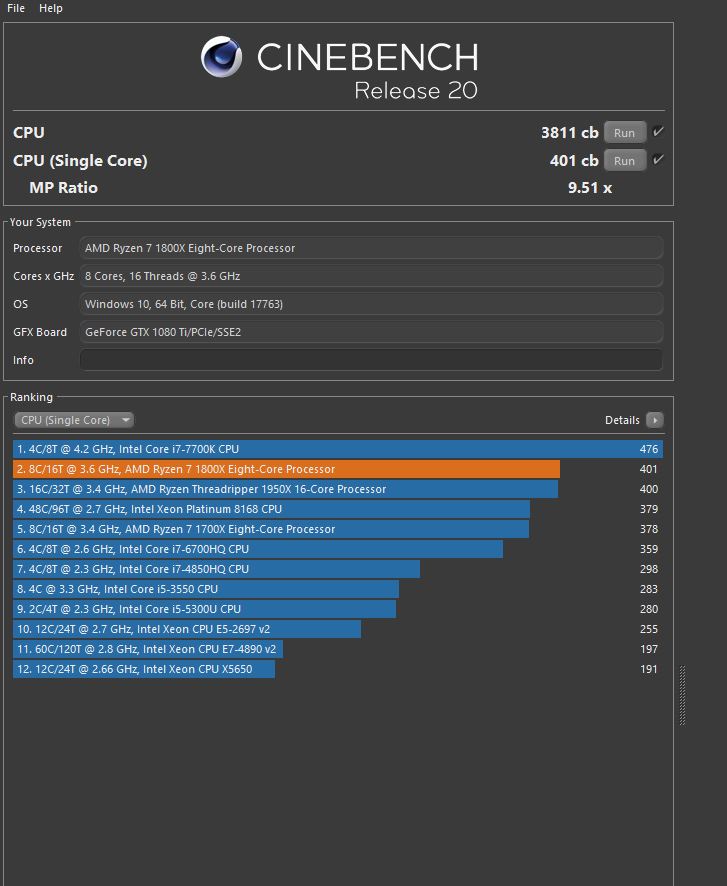The width and height of the screenshot is (727, 886).
Task: Open the CPU (Single Core) ranking dropdown
Action: click(74, 420)
